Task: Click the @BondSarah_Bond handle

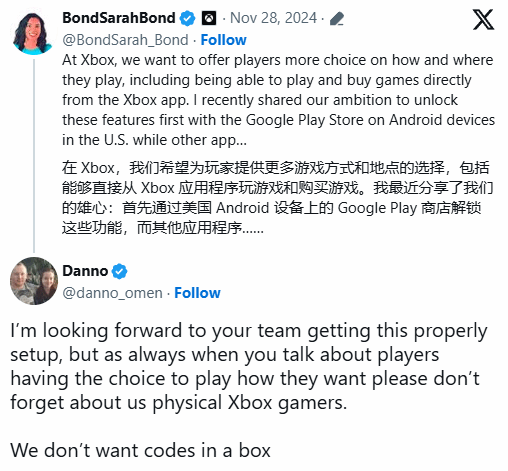Action: (x=125, y=40)
